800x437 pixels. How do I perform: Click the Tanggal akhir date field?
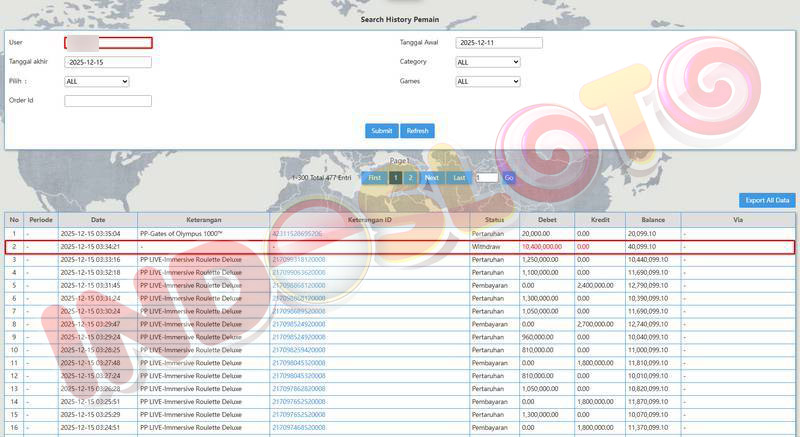(x=107, y=62)
